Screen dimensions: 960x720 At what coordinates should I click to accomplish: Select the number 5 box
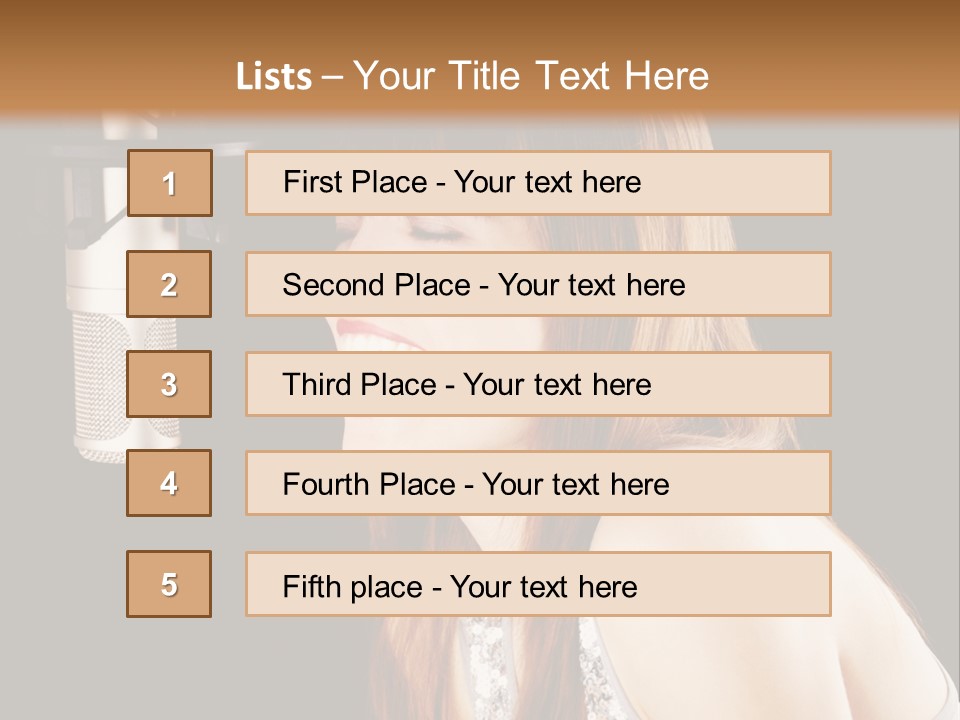[169, 584]
